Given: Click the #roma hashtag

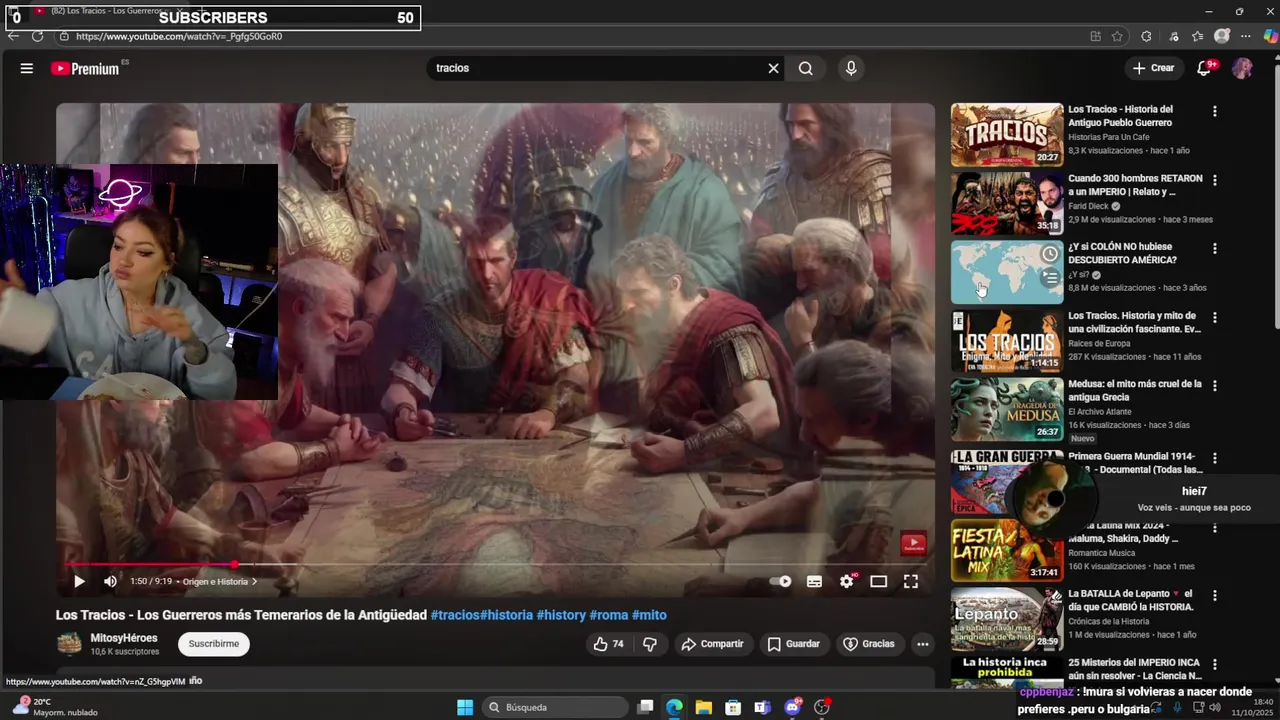Looking at the screenshot, I should point(608,615).
